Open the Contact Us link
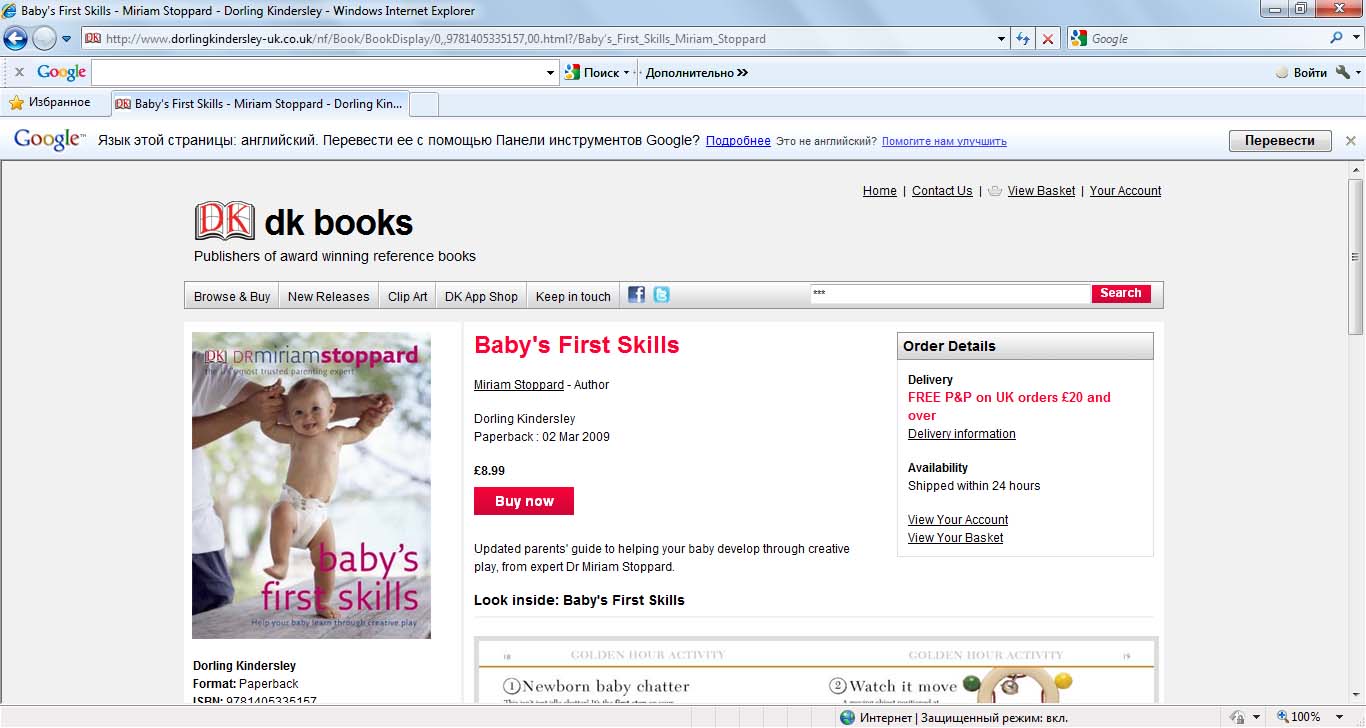Viewport: 1366px width, 728px height. [x=942, y=191]
